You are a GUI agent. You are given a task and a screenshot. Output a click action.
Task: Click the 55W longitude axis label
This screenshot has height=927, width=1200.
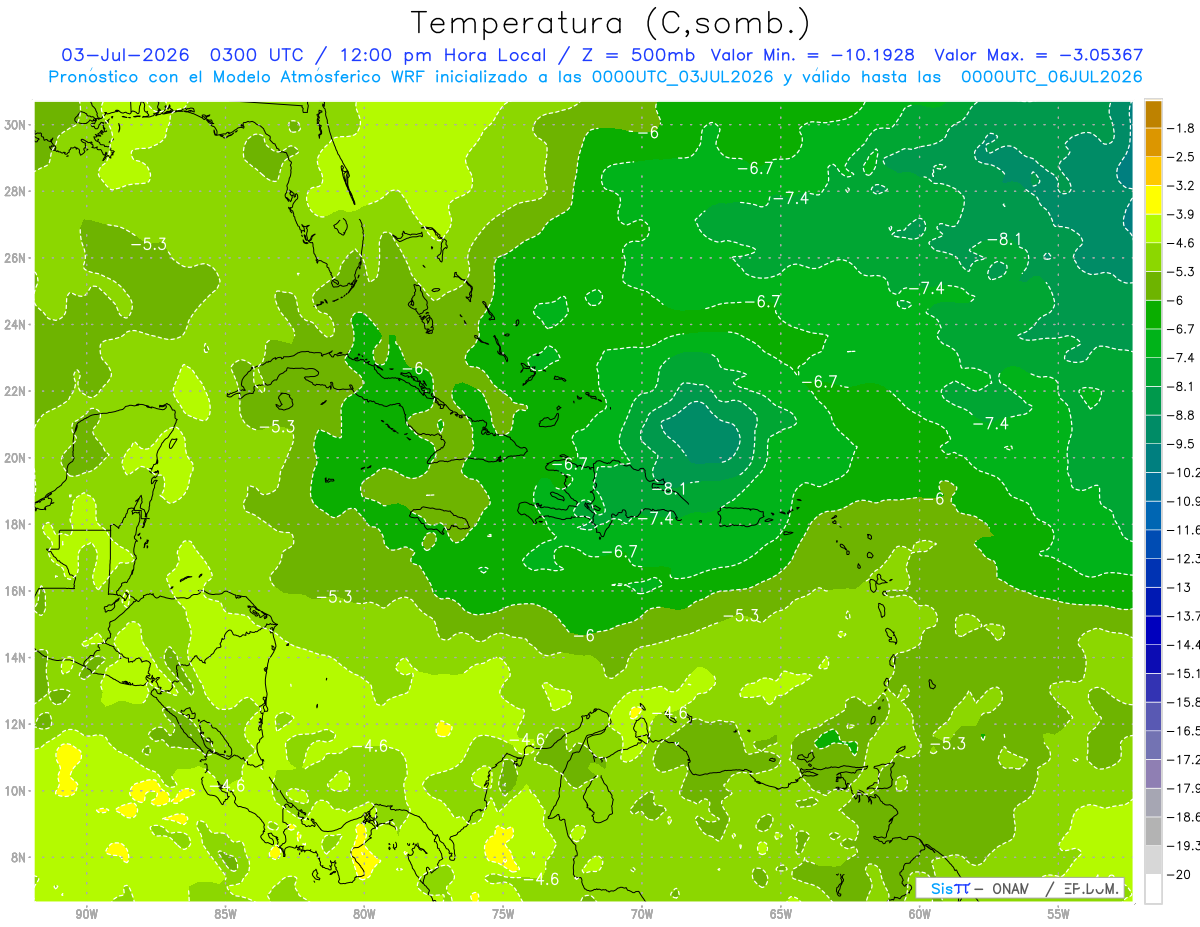pyautogui.click(x=1059, y=913)
